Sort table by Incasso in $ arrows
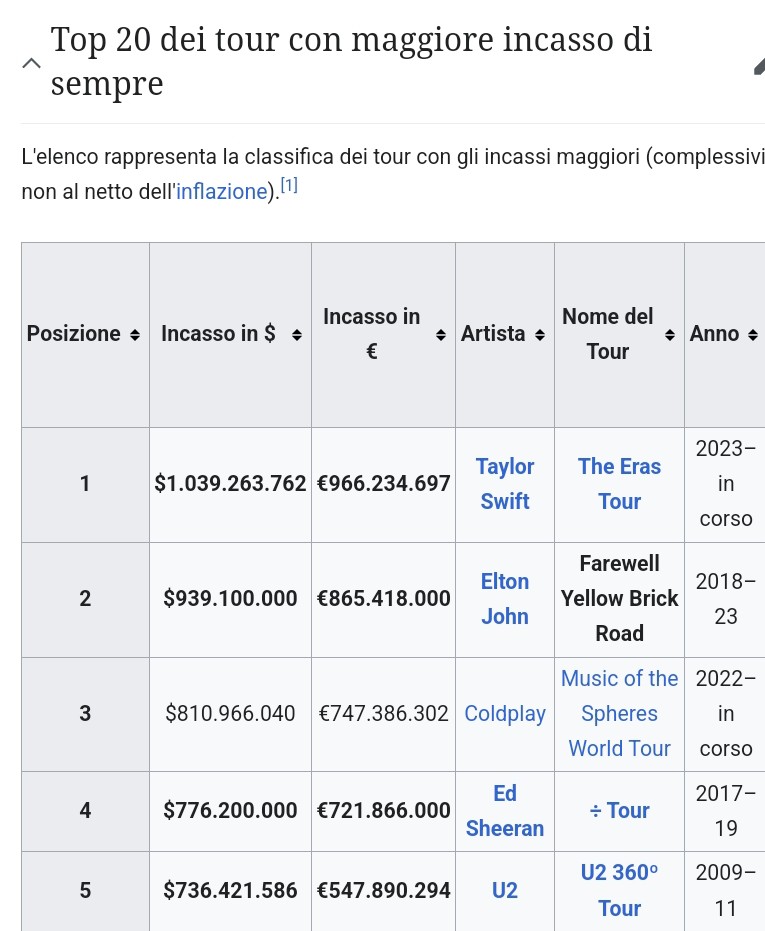765x931 pixels. 296,335
